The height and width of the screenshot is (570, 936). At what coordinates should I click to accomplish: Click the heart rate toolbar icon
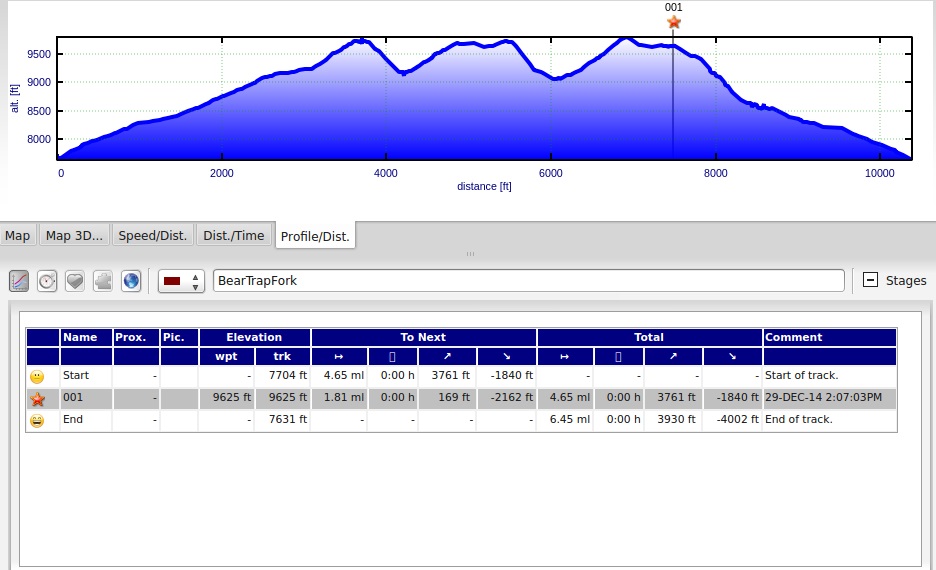[x=75, y=281]
